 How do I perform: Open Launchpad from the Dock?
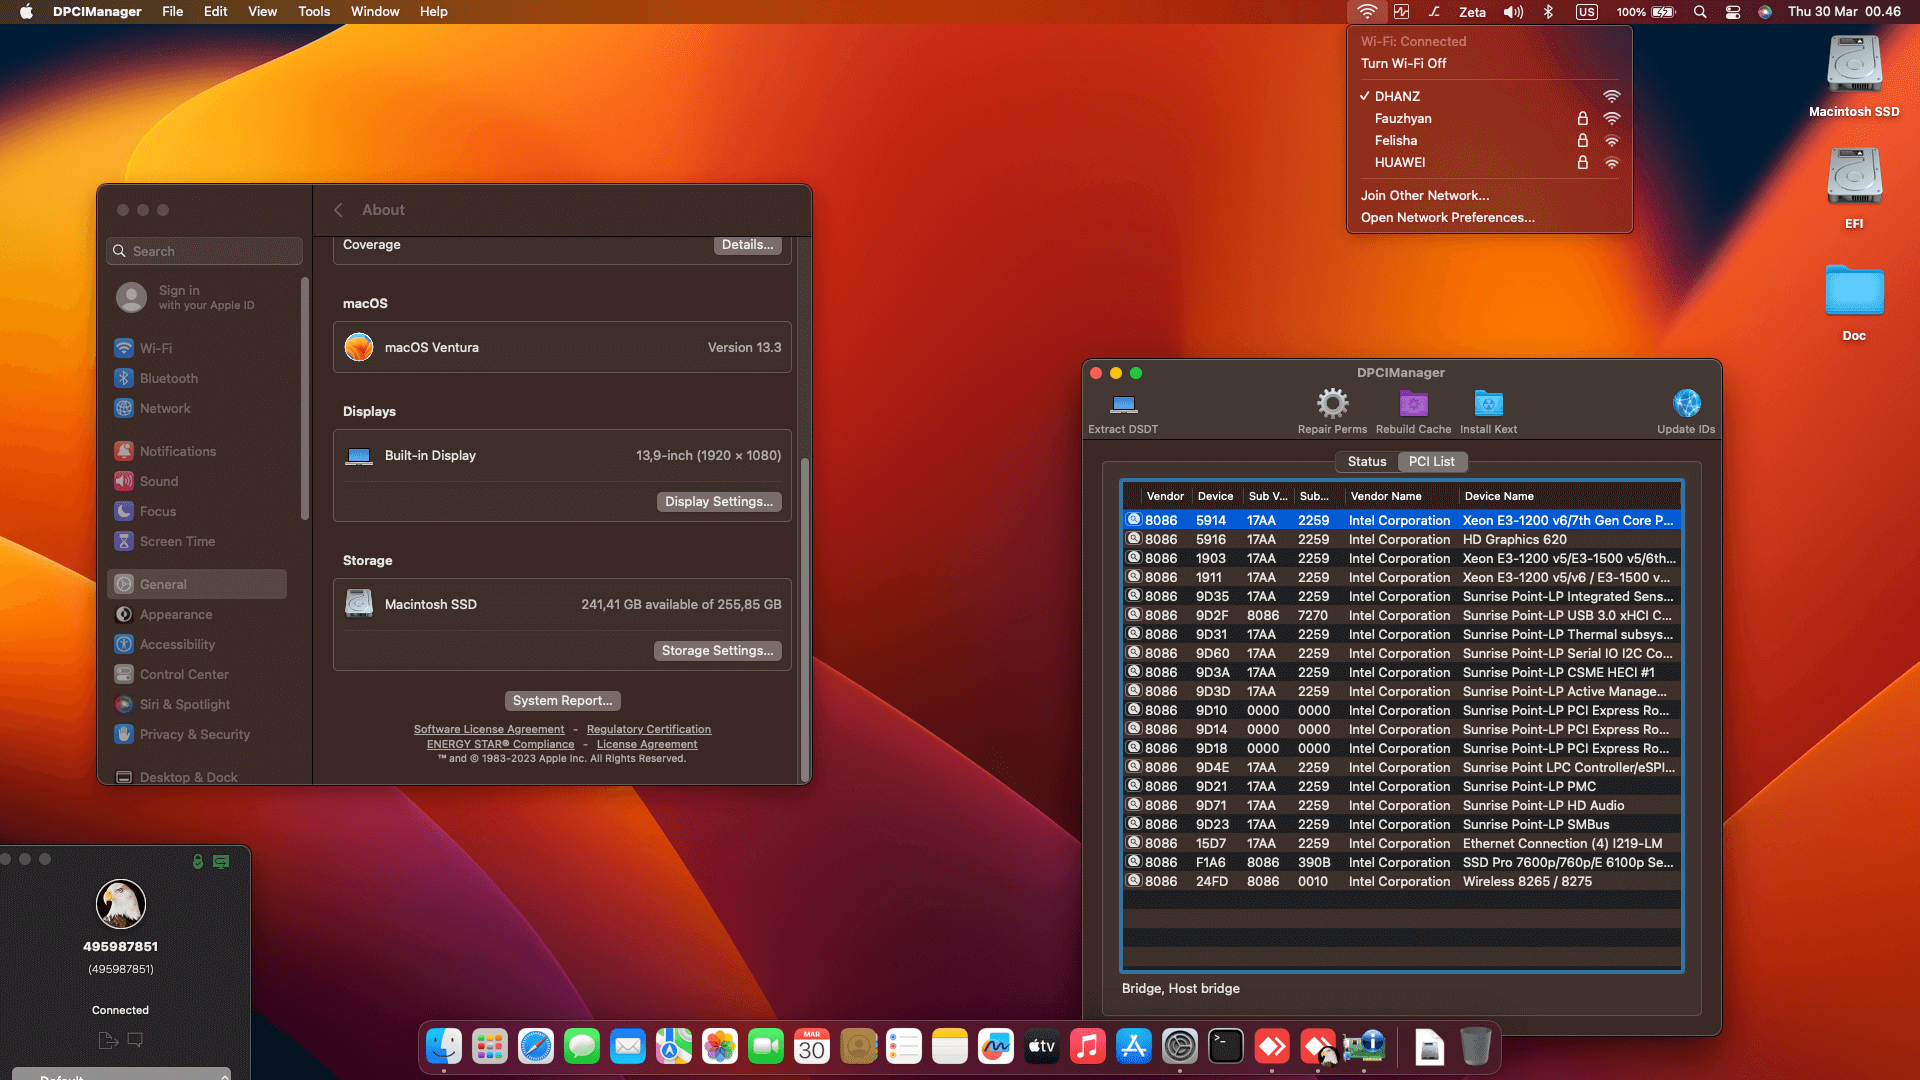(489, 1046)
